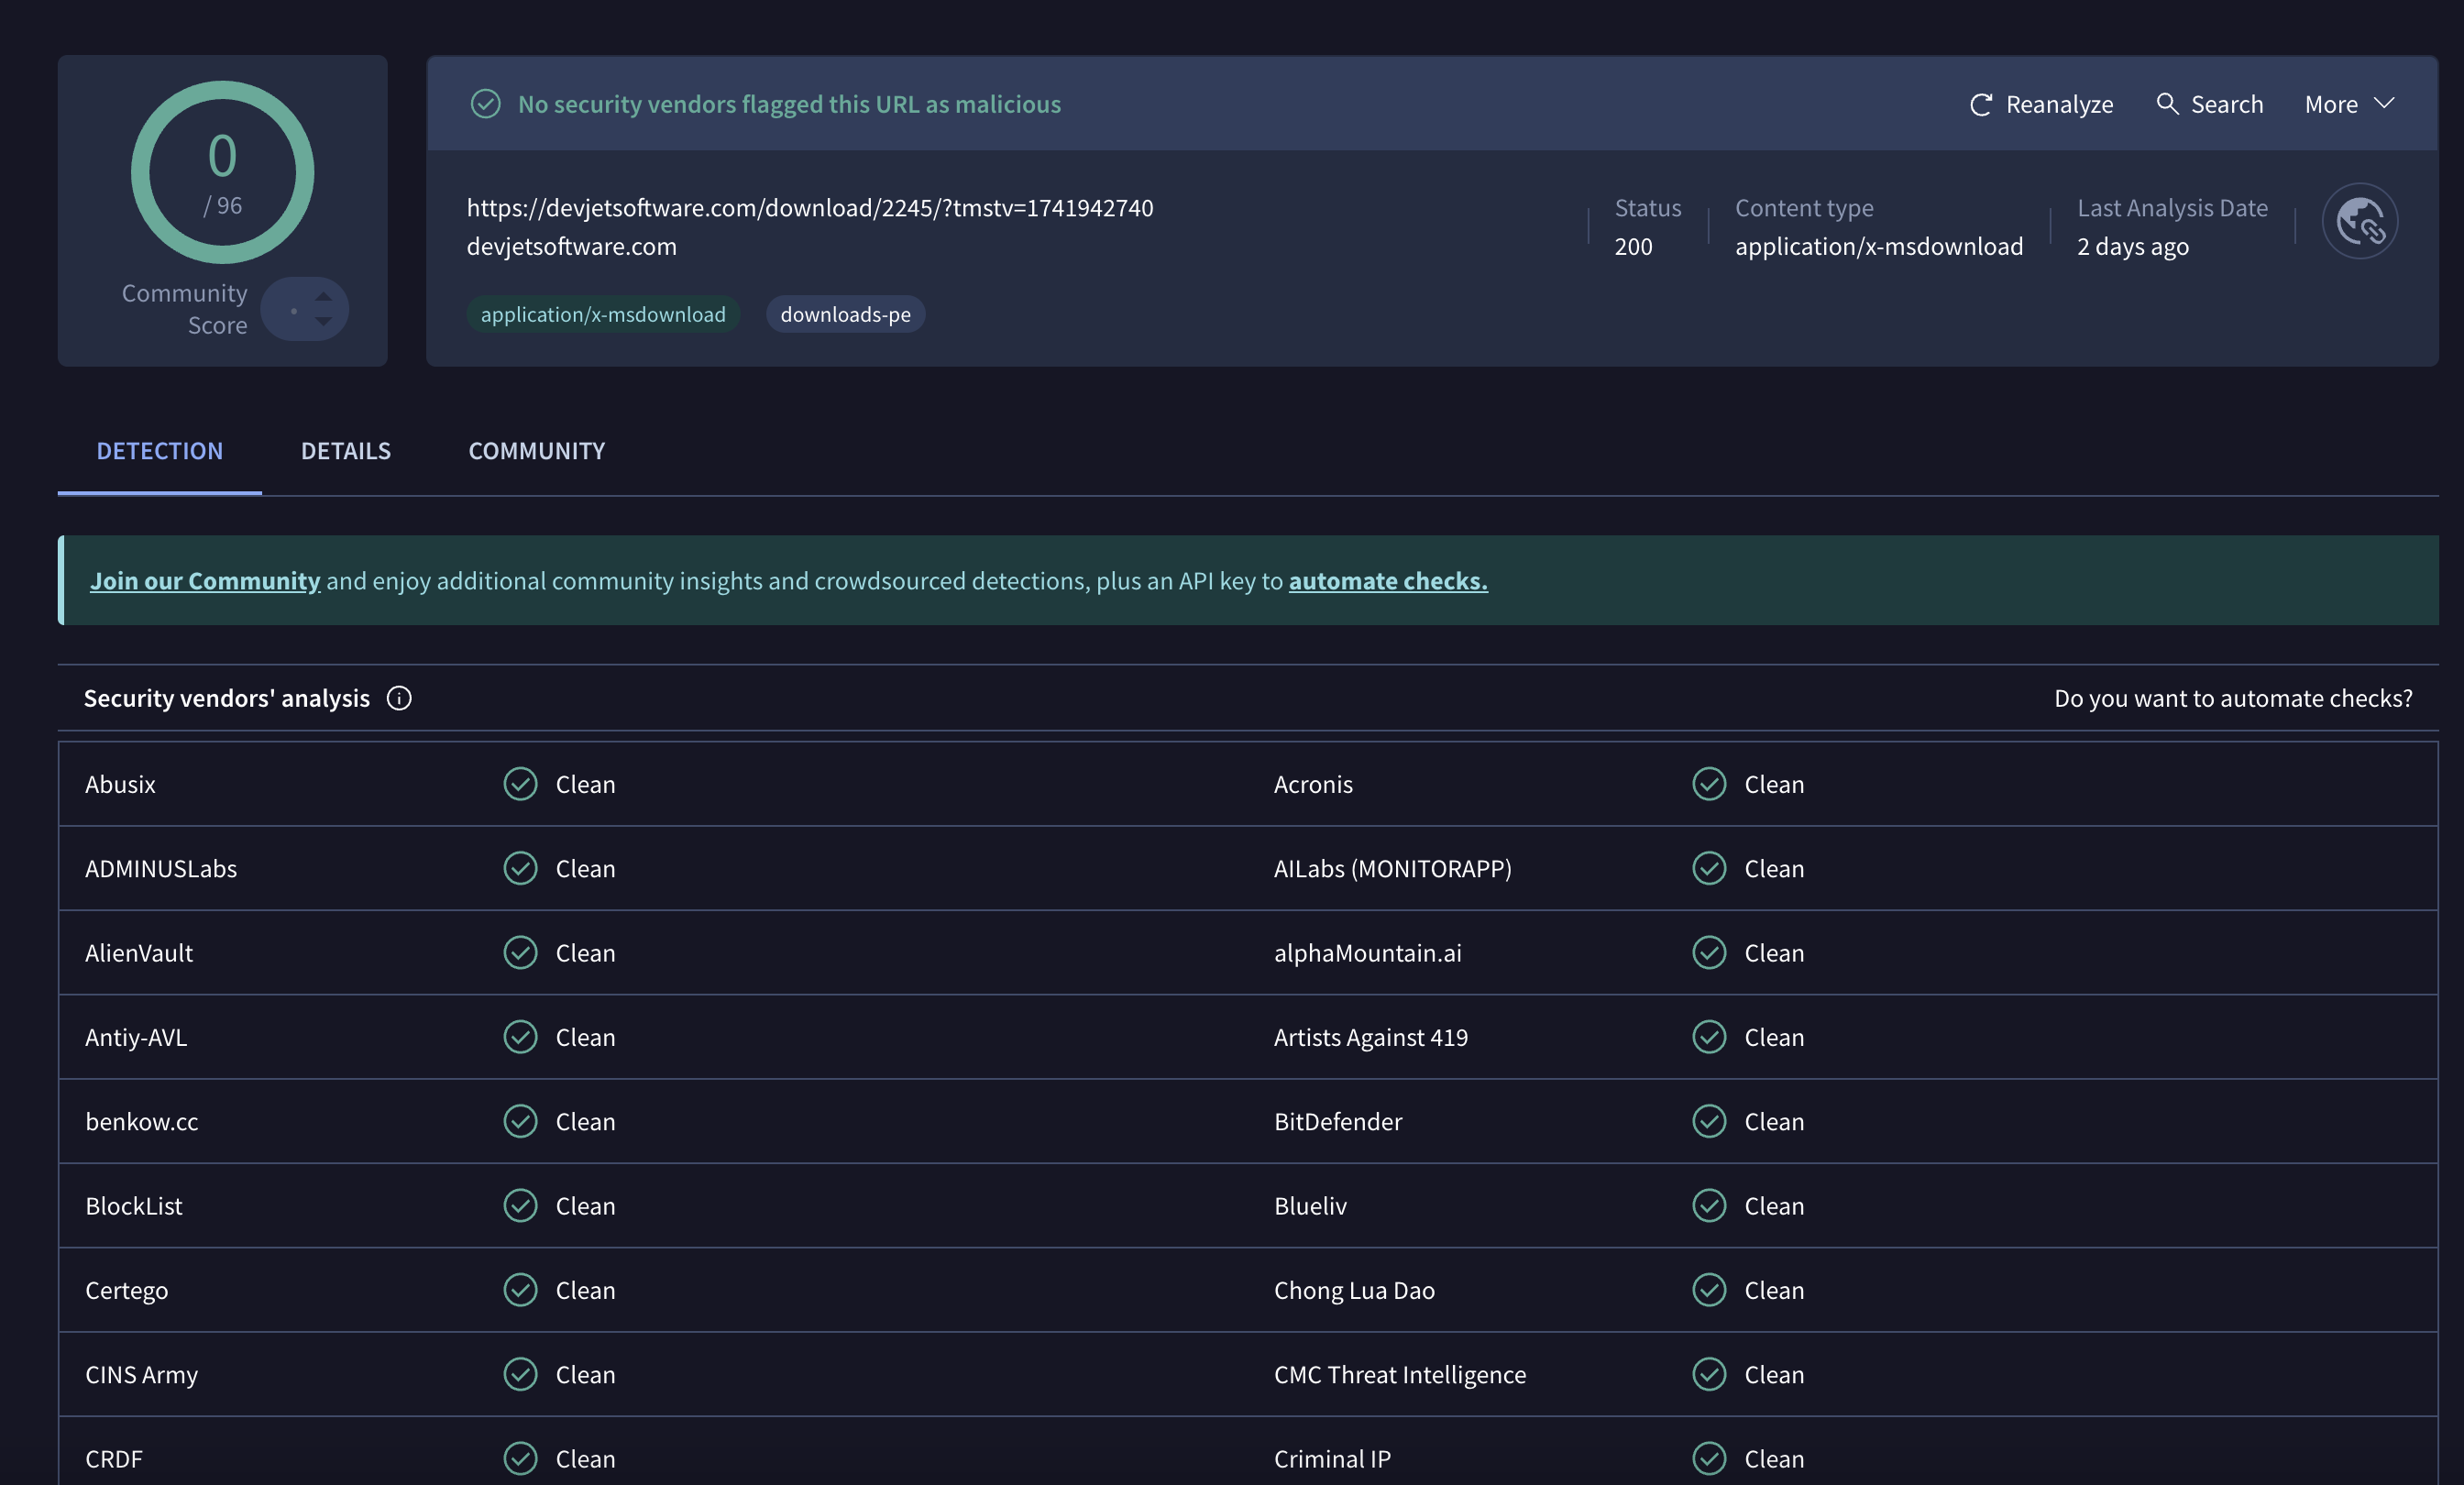Select the Criminal IP vendor name
Viewport: 2464px width, 1485px height.
(x=1332, y=1459)
